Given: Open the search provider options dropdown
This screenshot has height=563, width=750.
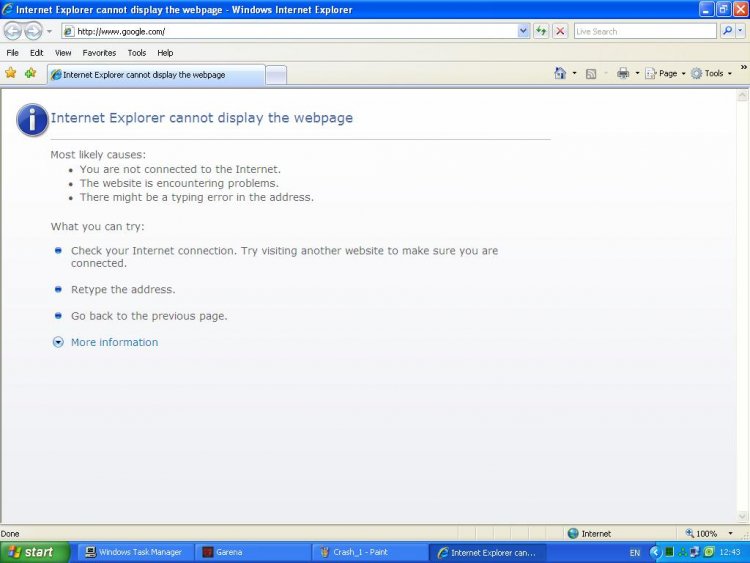Looking at the screenshot, I should tap(740, 32).
